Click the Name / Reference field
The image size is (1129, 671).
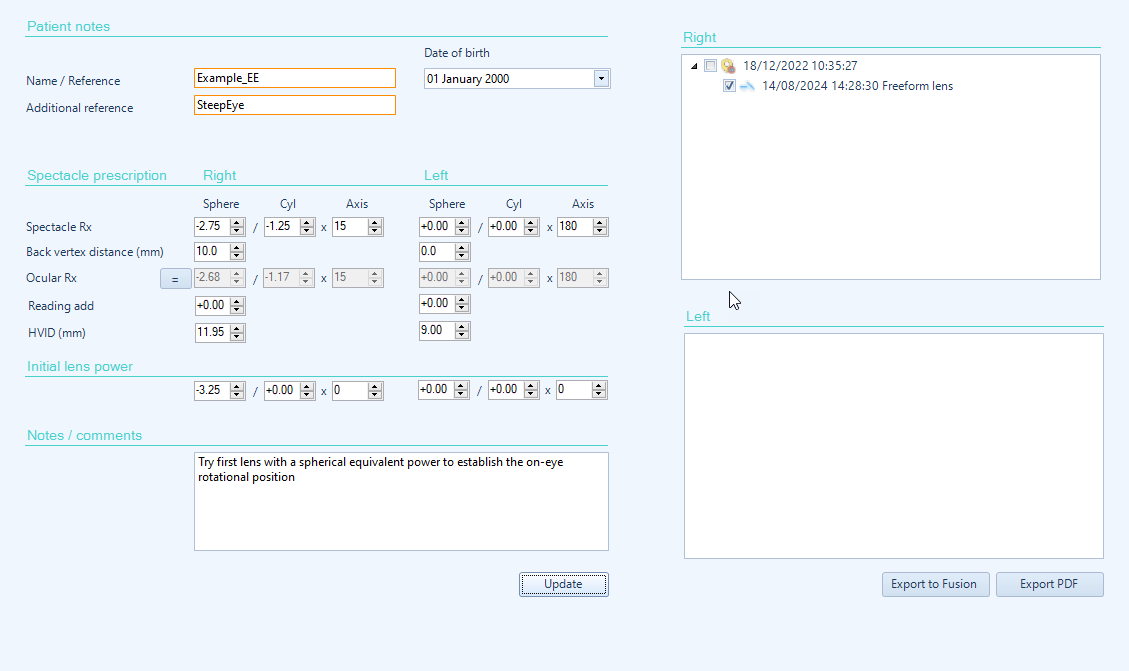(x=294, y=78)
